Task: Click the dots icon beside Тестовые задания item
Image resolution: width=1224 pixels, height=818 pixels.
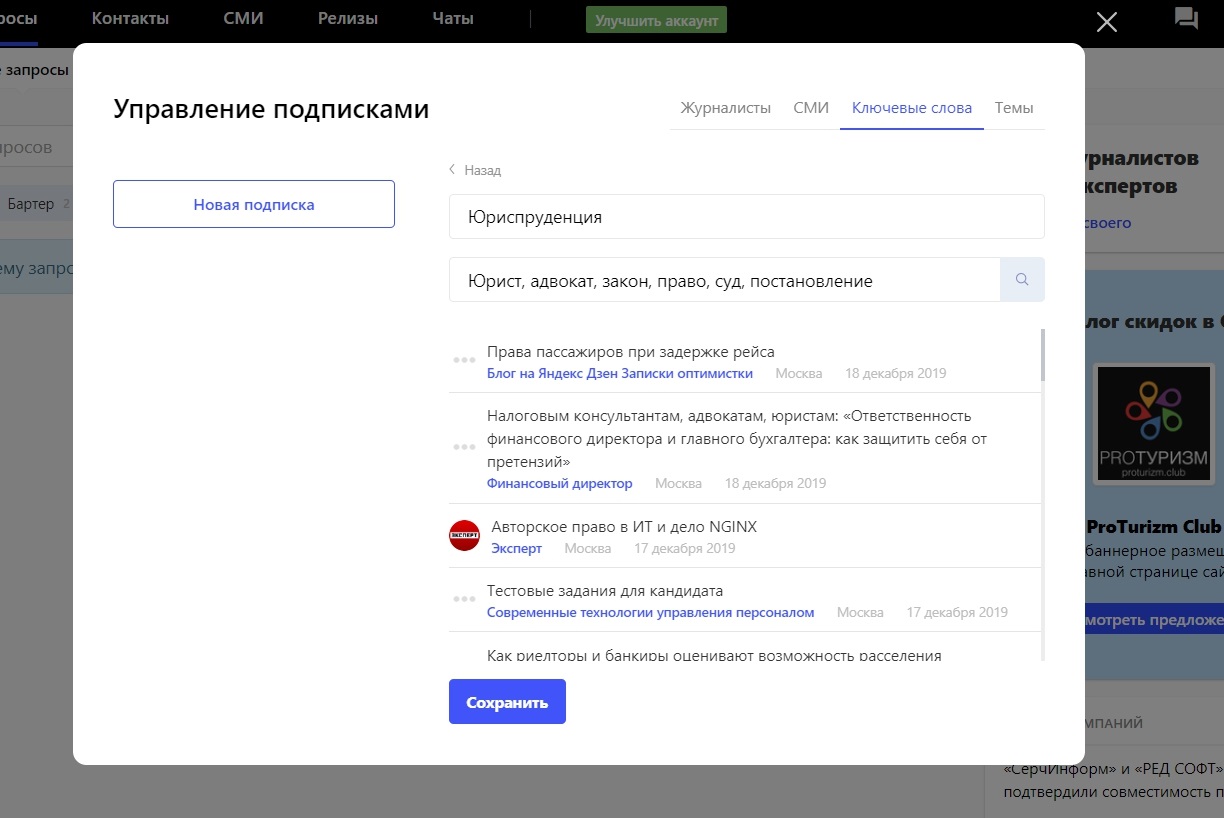Action: (464, 599)
